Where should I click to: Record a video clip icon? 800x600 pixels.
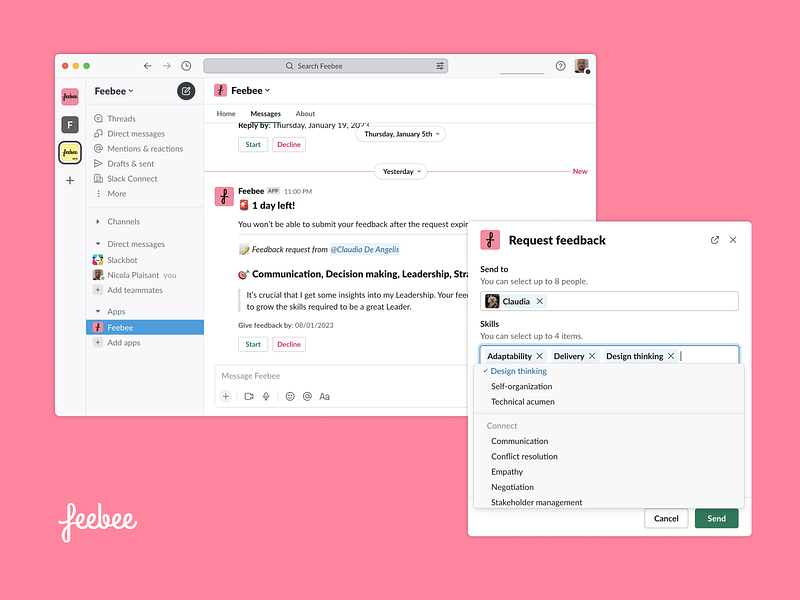[x=249, y=396]
